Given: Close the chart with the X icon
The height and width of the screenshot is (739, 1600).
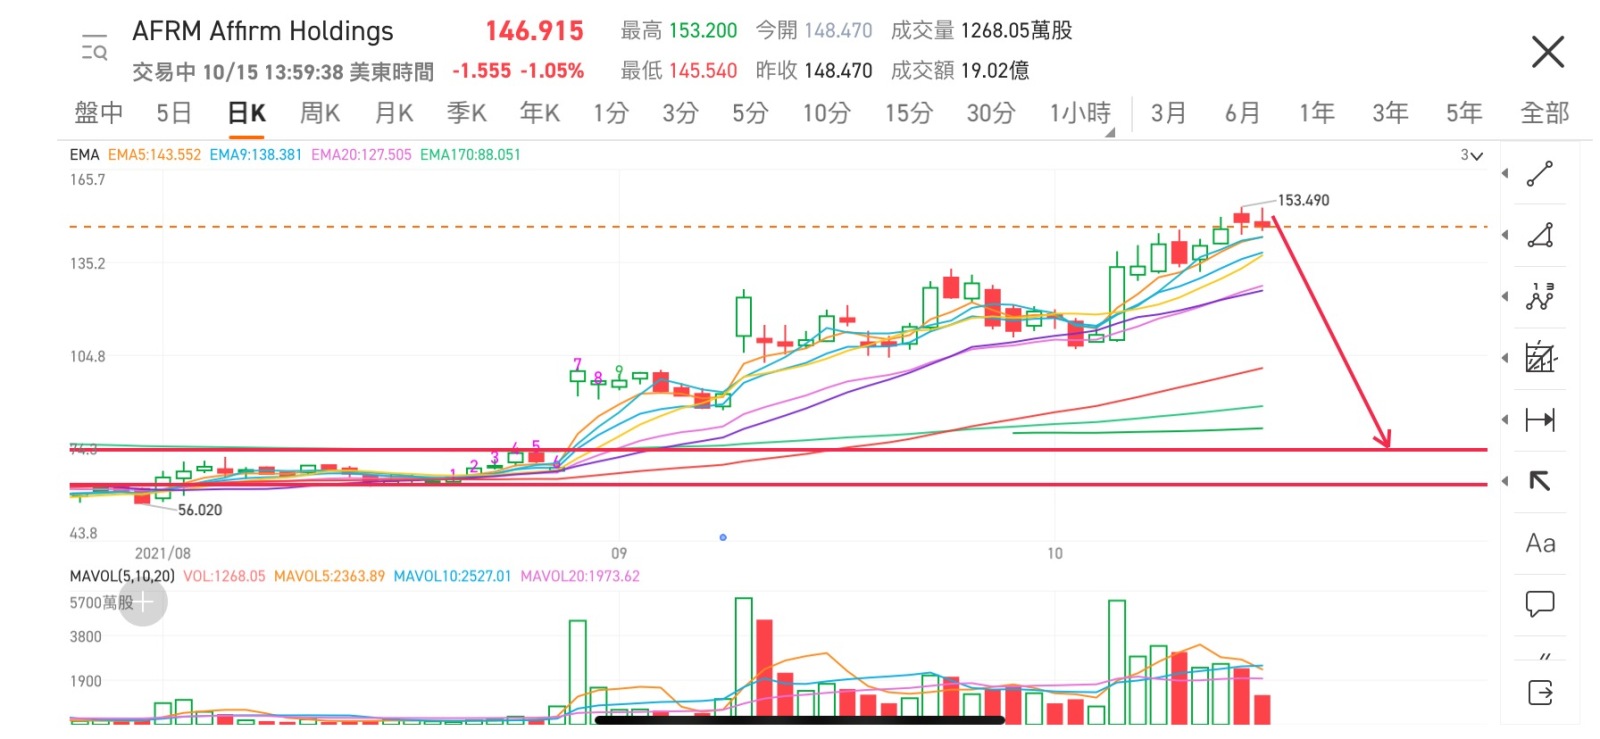Looking at the screenshot, I should 1547,51.
